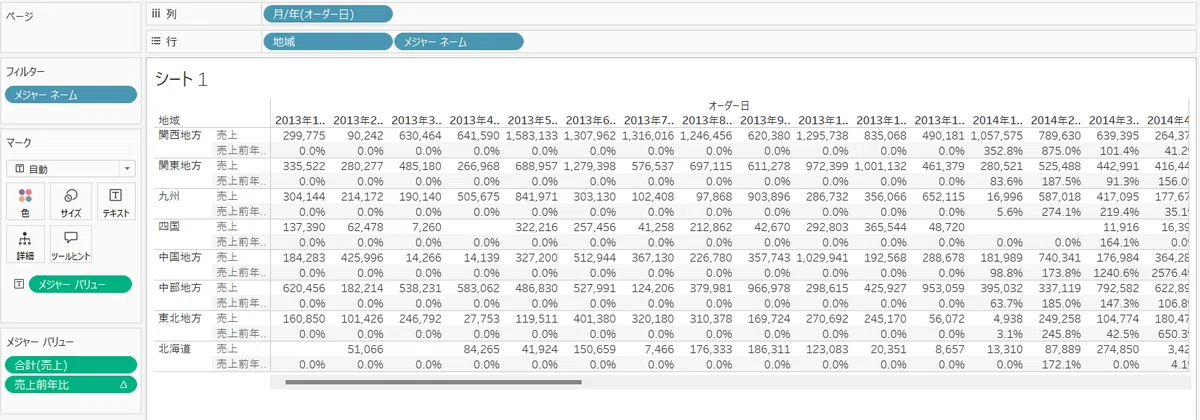The width and height of the screenshot is (1200, 420).
Task: Select the cell value 1,279,398
Action: click(589, 164)
